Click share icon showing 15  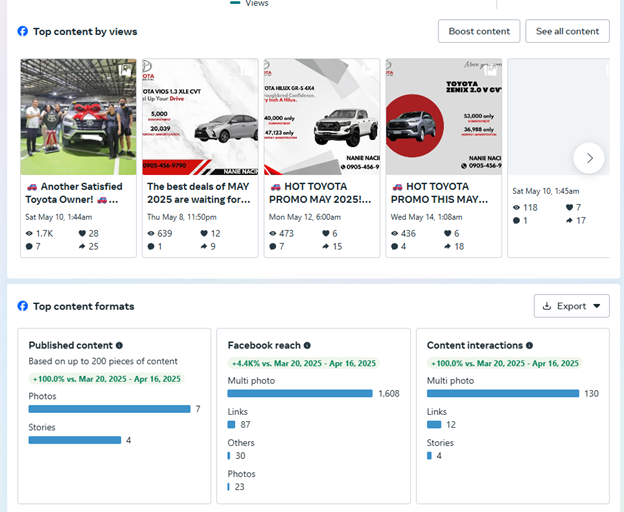tap(326, 246)
